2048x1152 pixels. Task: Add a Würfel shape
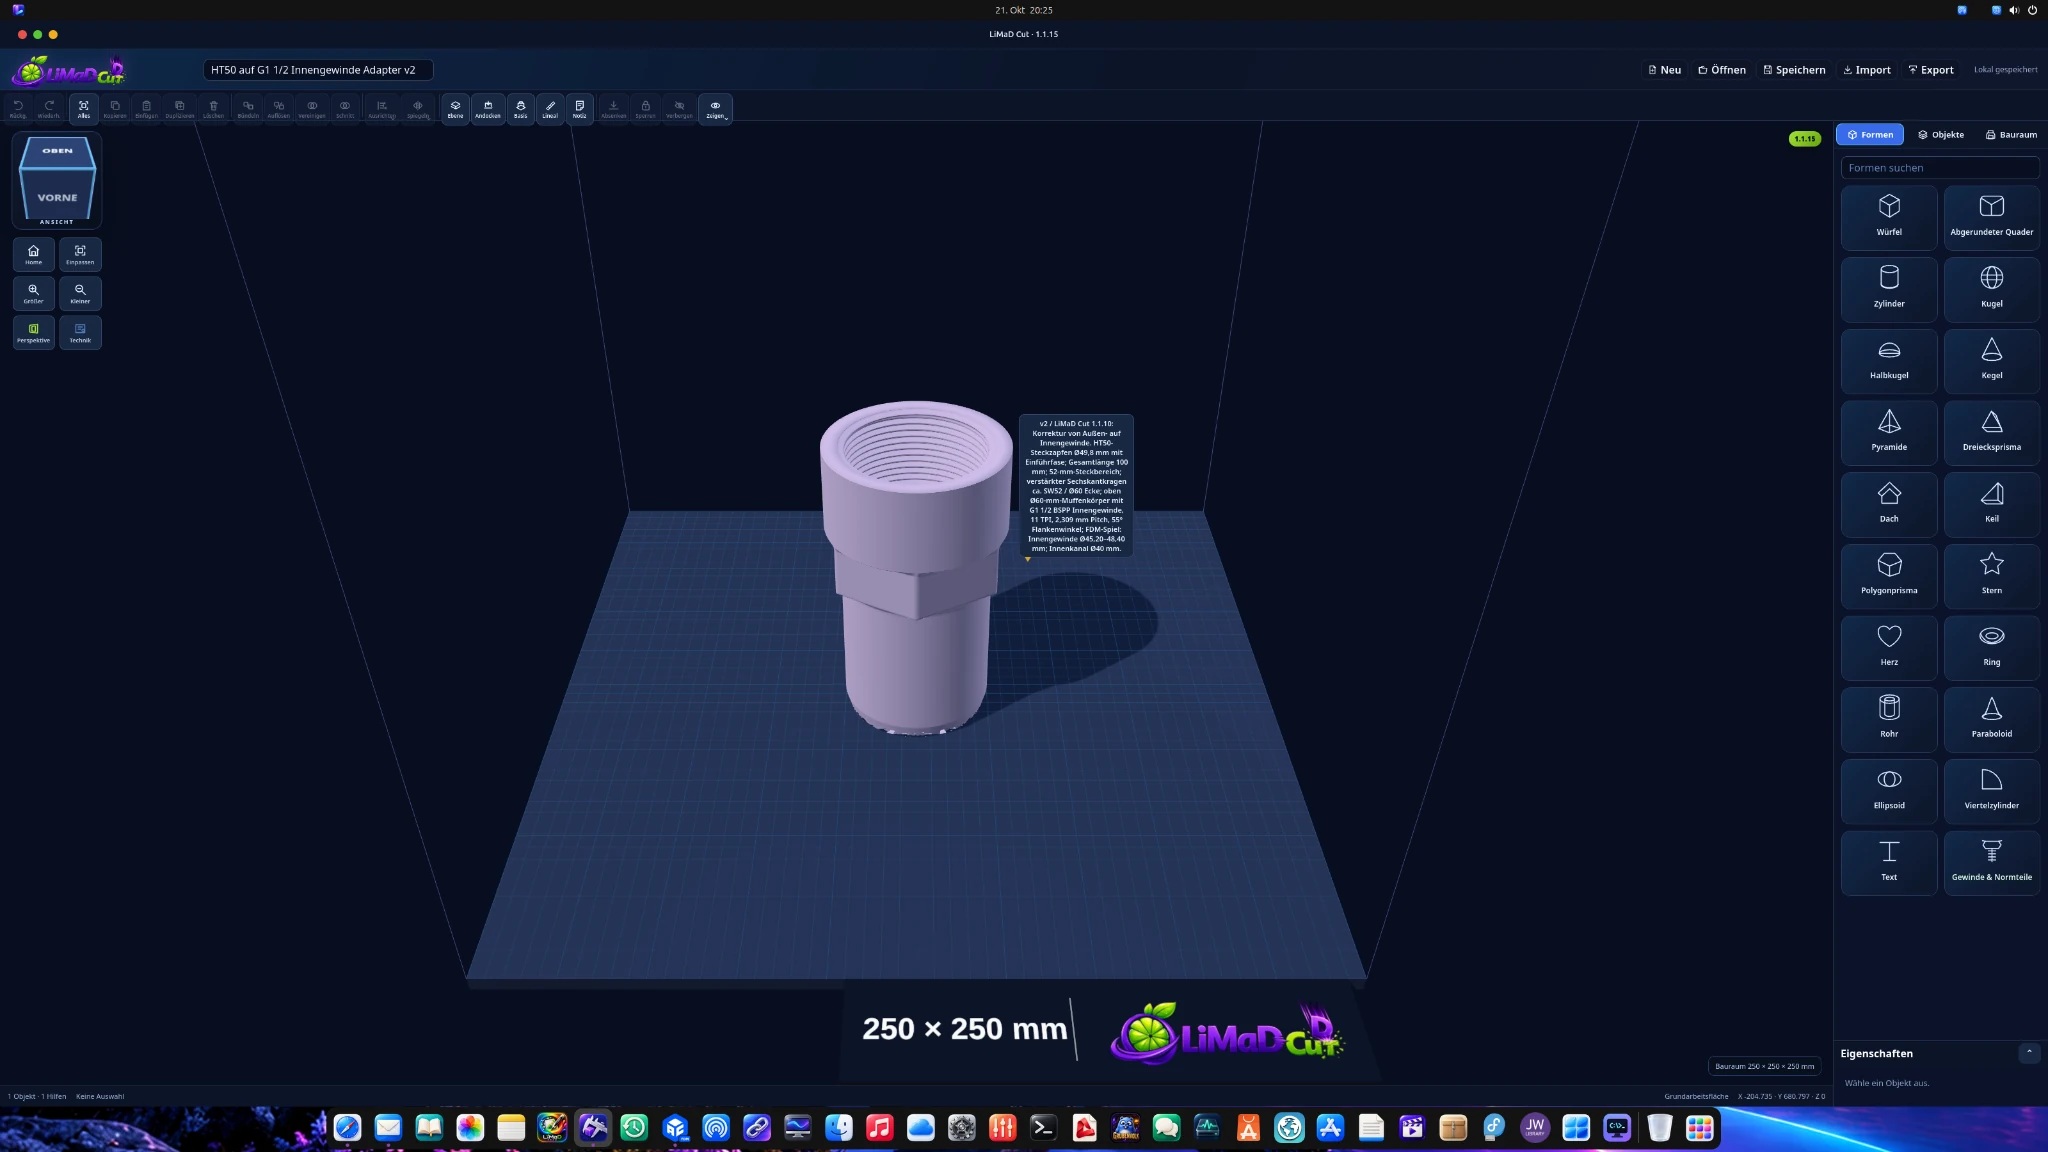point(1889,217)
